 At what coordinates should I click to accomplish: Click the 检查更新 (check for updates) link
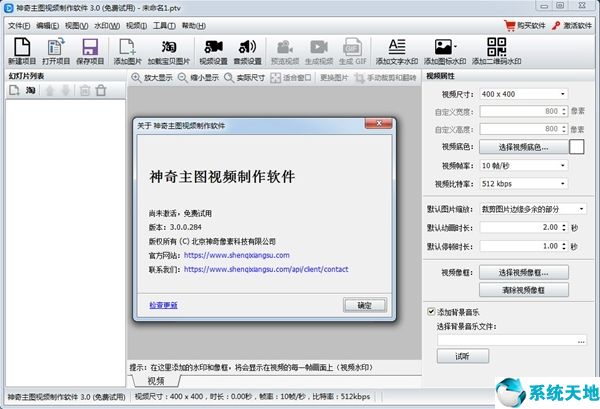click(163, 305)
